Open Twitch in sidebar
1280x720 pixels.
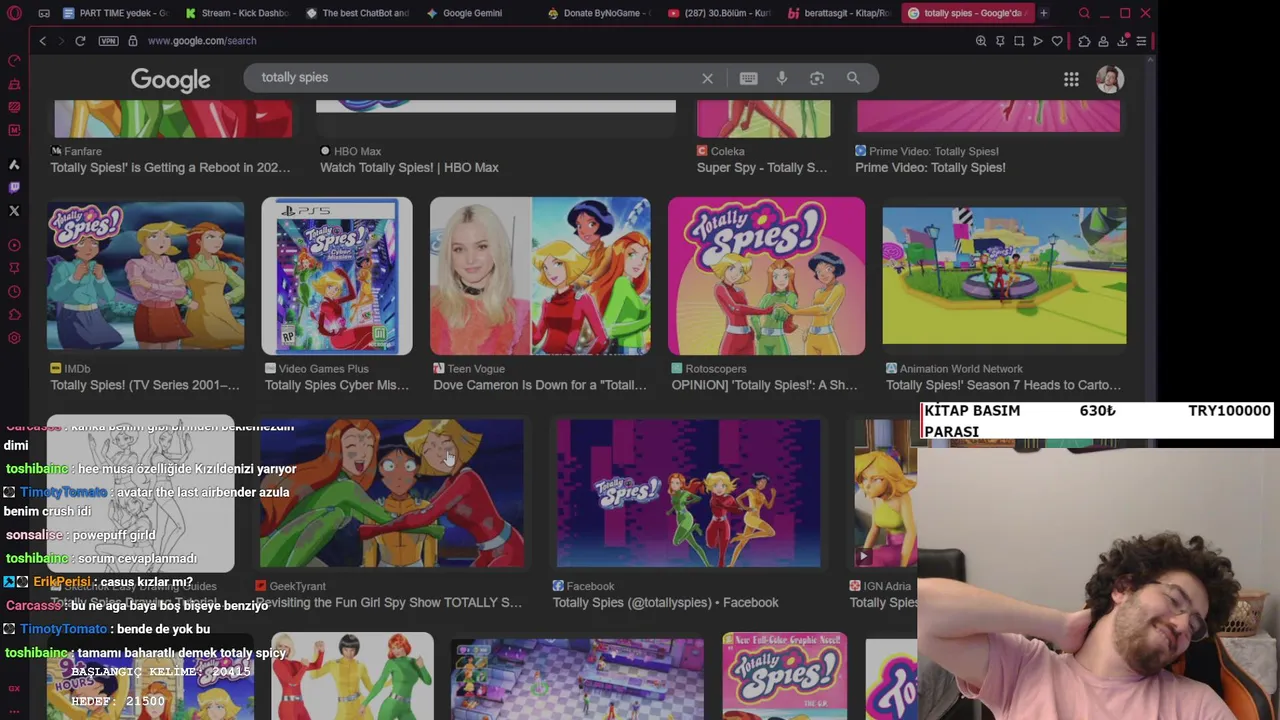14,187
